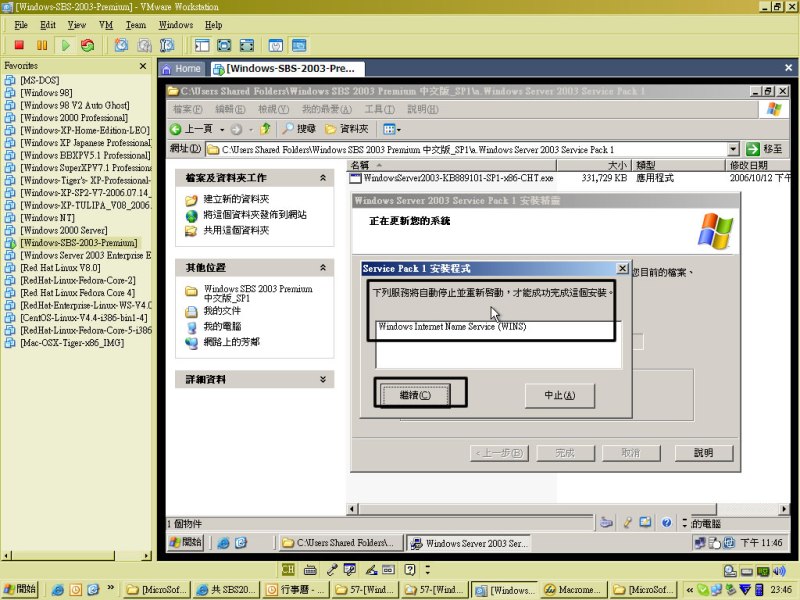The height and width of the screenshot is (600, 800).
Task: Sort by the 大小 column header
Action: pyautogui.click(x=593, y=165)
